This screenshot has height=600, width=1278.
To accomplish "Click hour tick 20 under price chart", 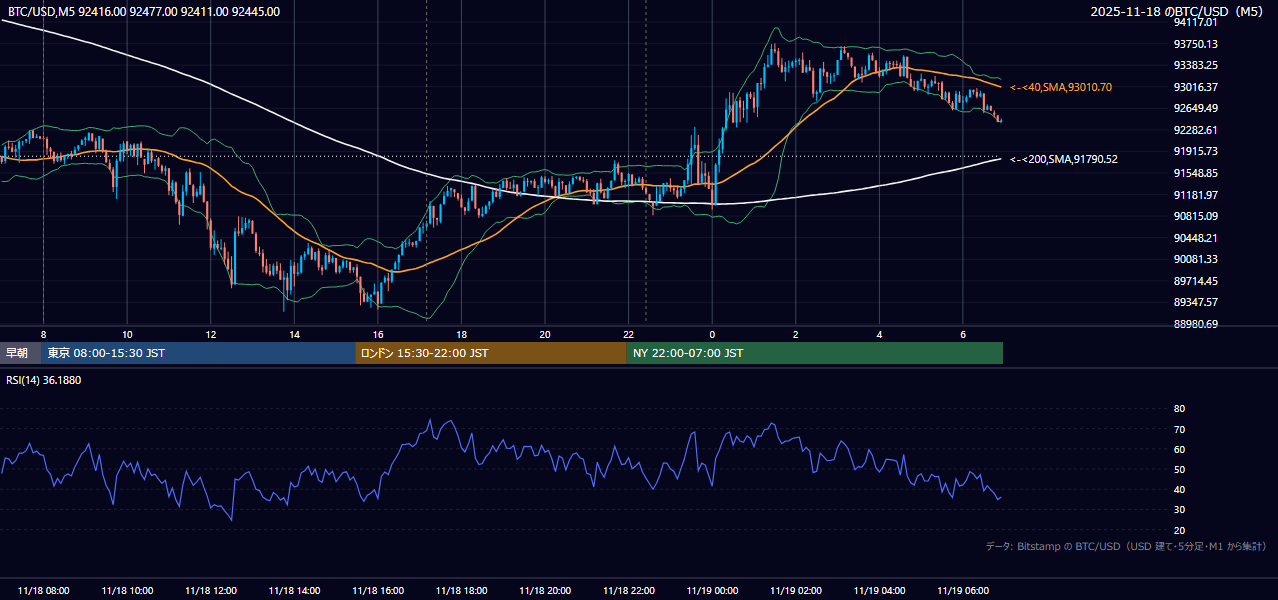I will 545,334.
